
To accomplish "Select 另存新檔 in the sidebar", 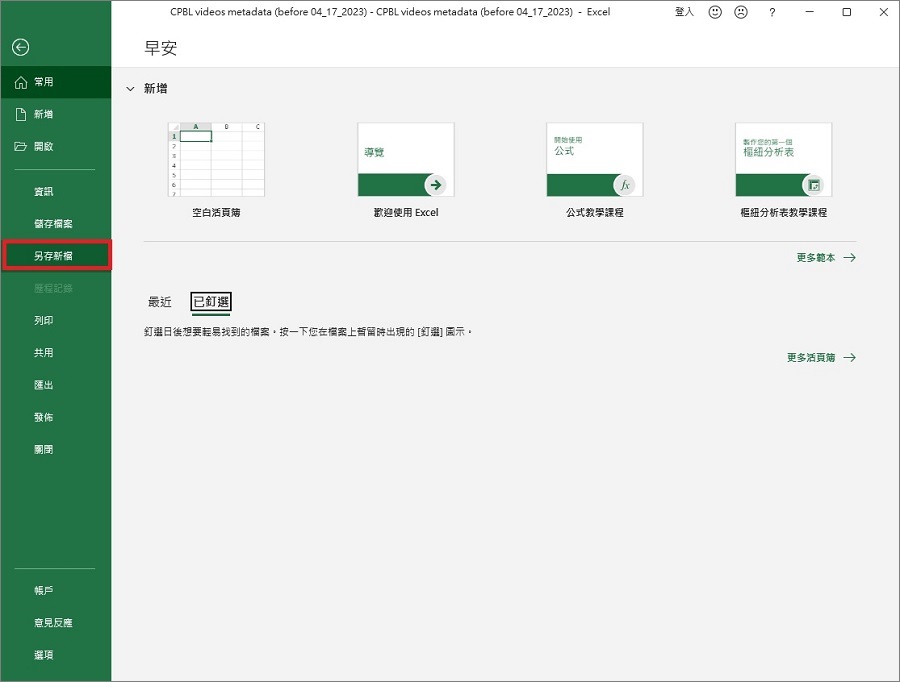I will coord(55,256).
